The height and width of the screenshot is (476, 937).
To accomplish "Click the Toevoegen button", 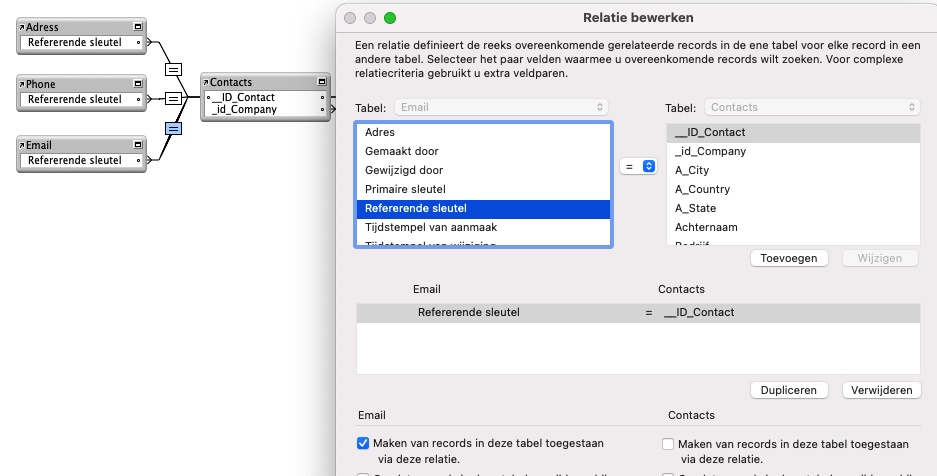I will 789,258.
